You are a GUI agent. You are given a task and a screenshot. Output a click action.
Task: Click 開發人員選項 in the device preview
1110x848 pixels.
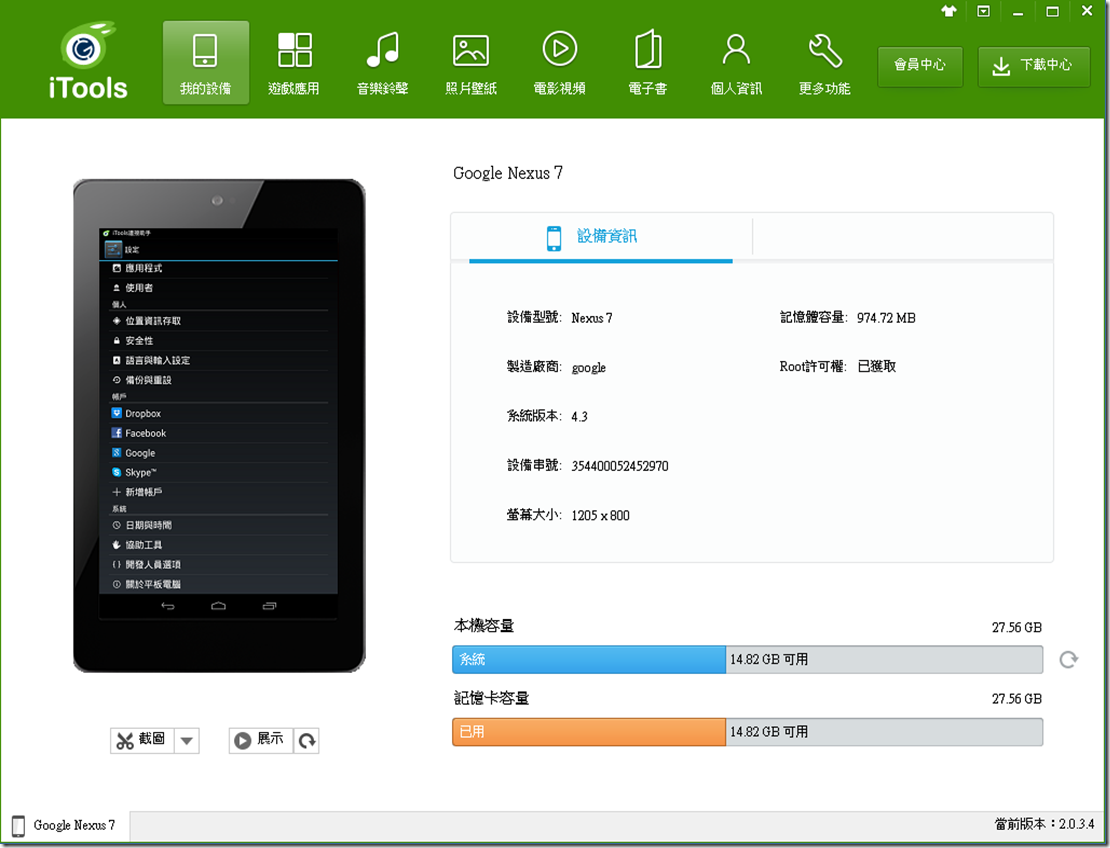point(153,564)
